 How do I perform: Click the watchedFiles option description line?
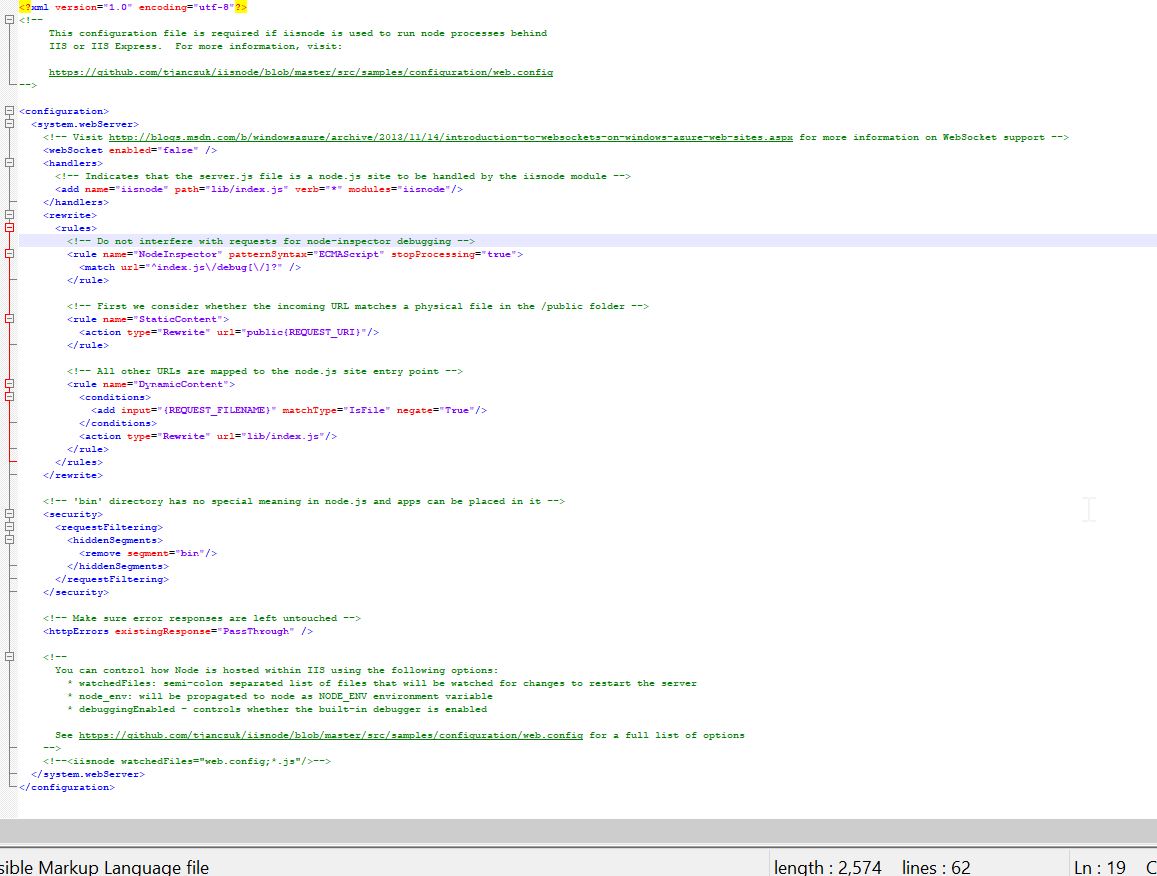point(381,683)
